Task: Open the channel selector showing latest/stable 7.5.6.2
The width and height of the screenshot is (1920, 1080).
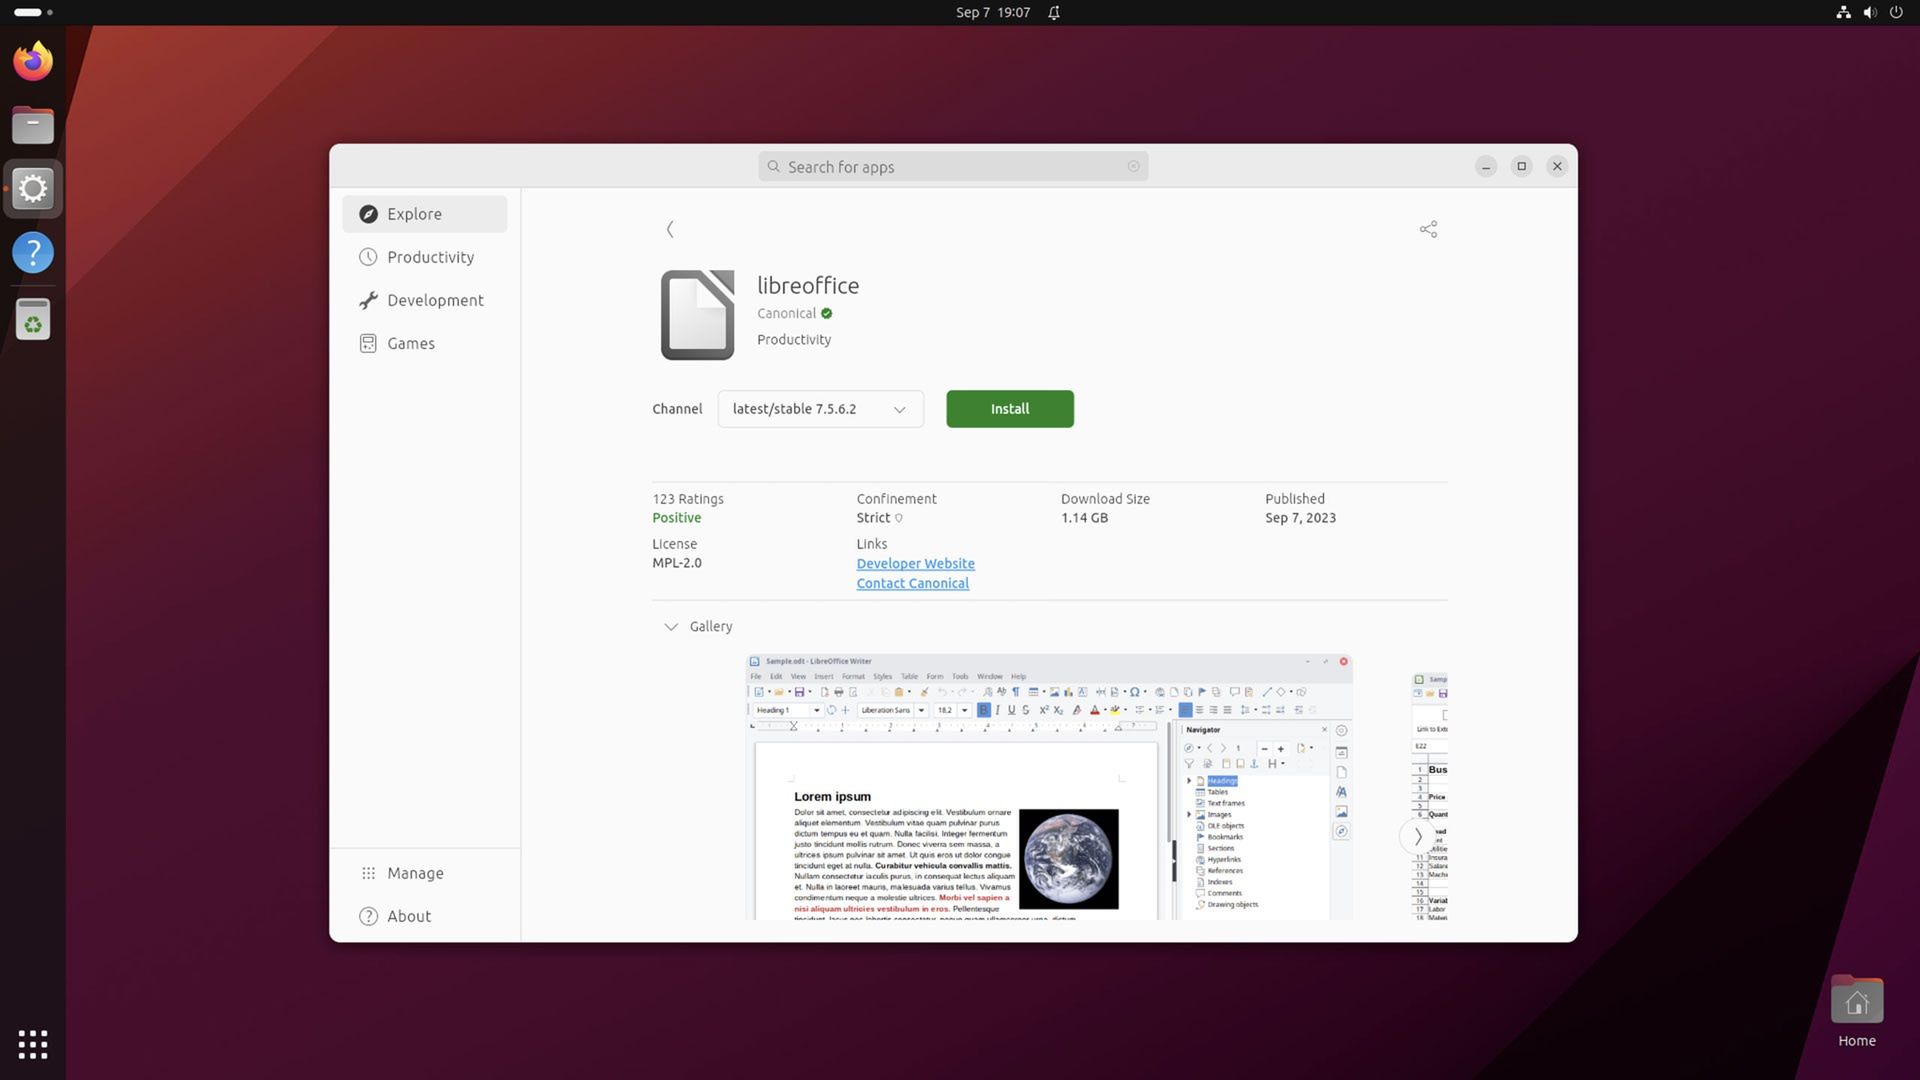Action: coord(819,409)
